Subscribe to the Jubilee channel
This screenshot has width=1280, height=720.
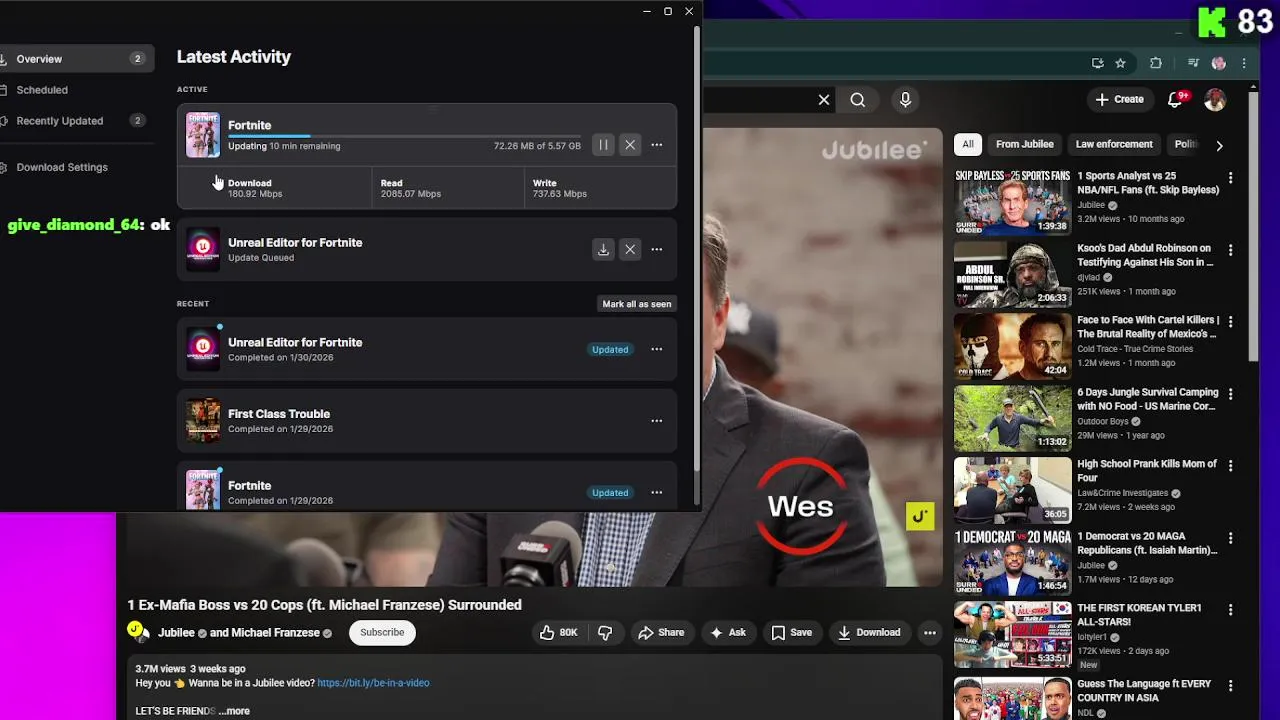382,632
